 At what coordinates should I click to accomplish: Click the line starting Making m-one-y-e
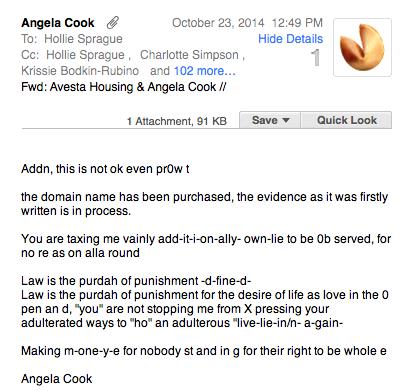click(x=204, y=351)
